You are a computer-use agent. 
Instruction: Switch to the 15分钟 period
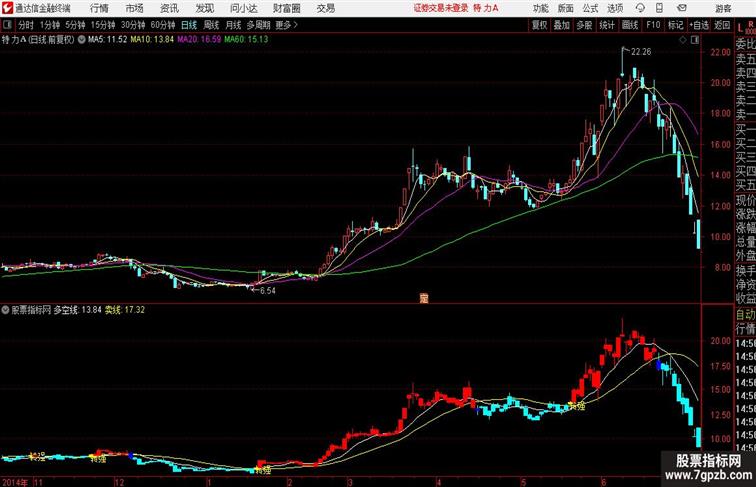coord(103,25)
